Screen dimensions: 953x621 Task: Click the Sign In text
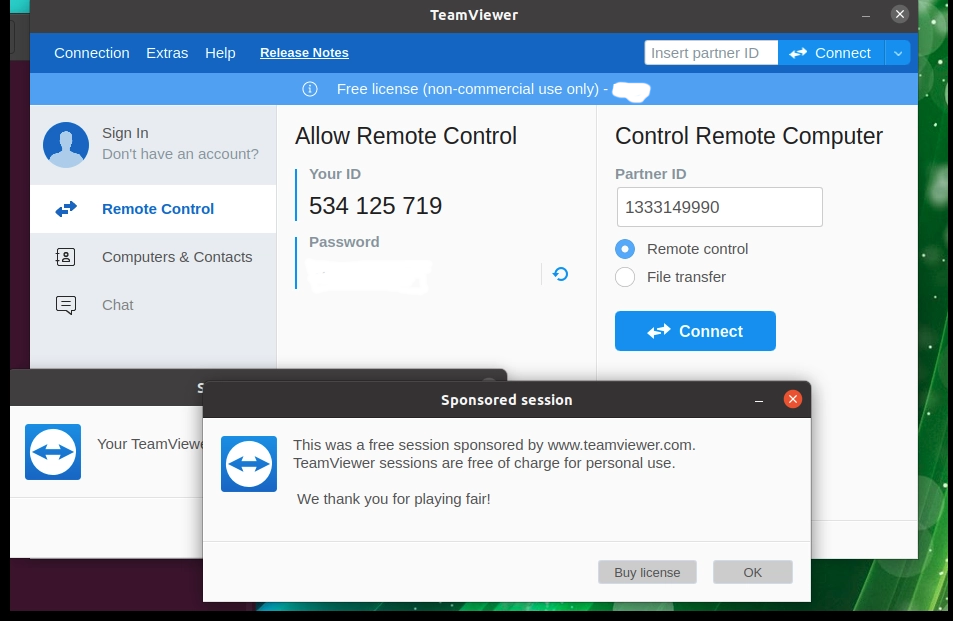[125, 133]
